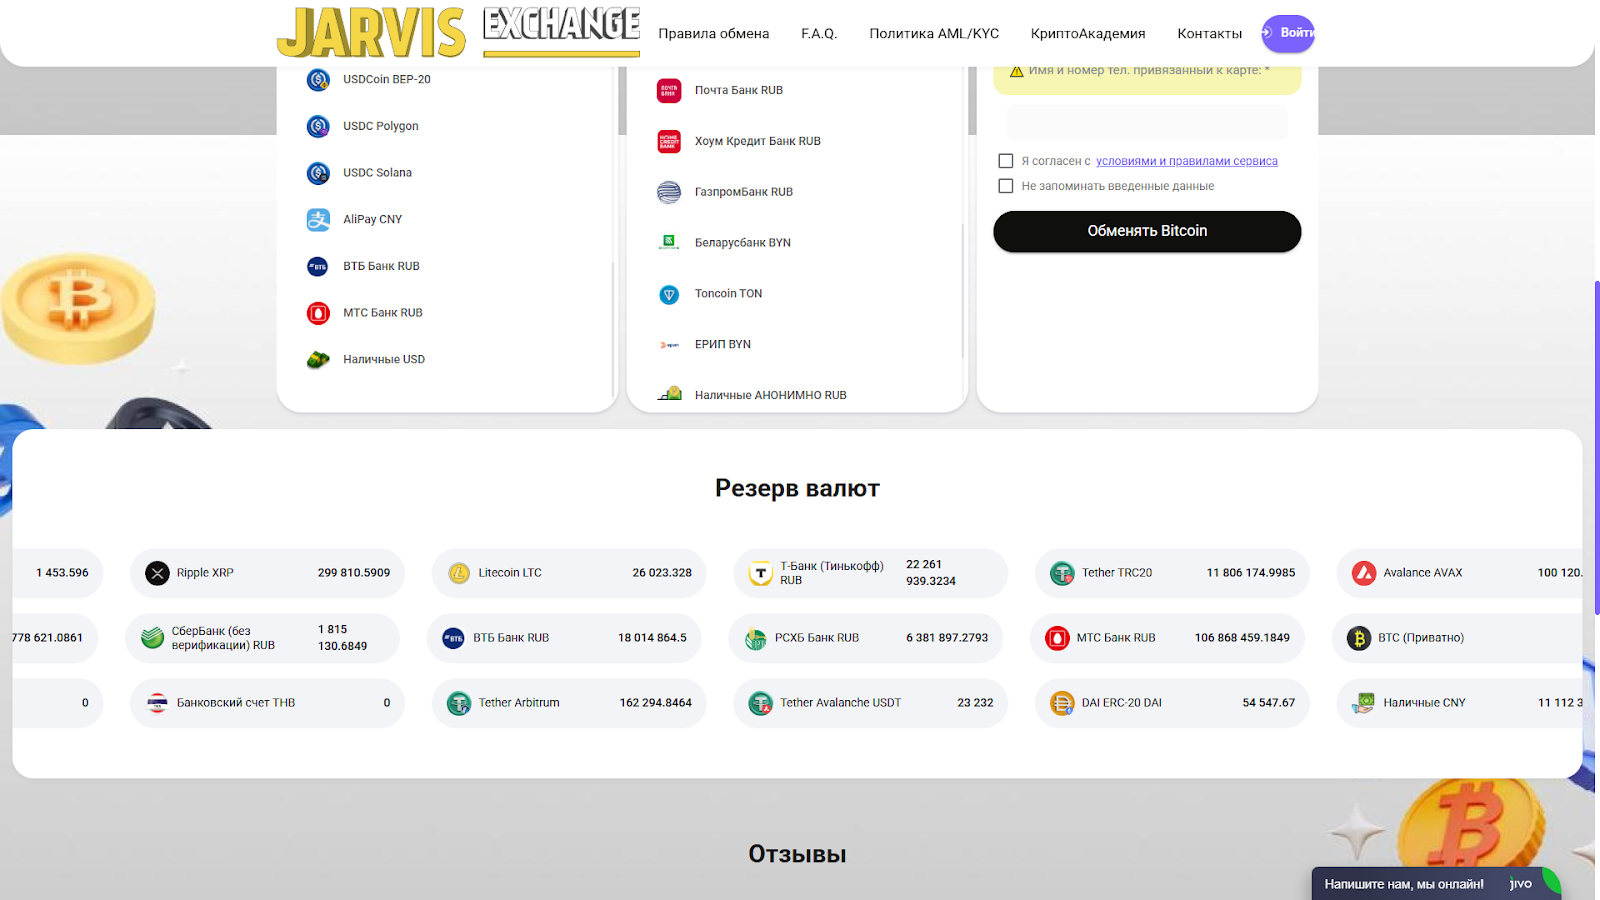
Task: Click the Avalance AVAX reserve icon
Action: pyautogui.click(x=1364, y=573)
